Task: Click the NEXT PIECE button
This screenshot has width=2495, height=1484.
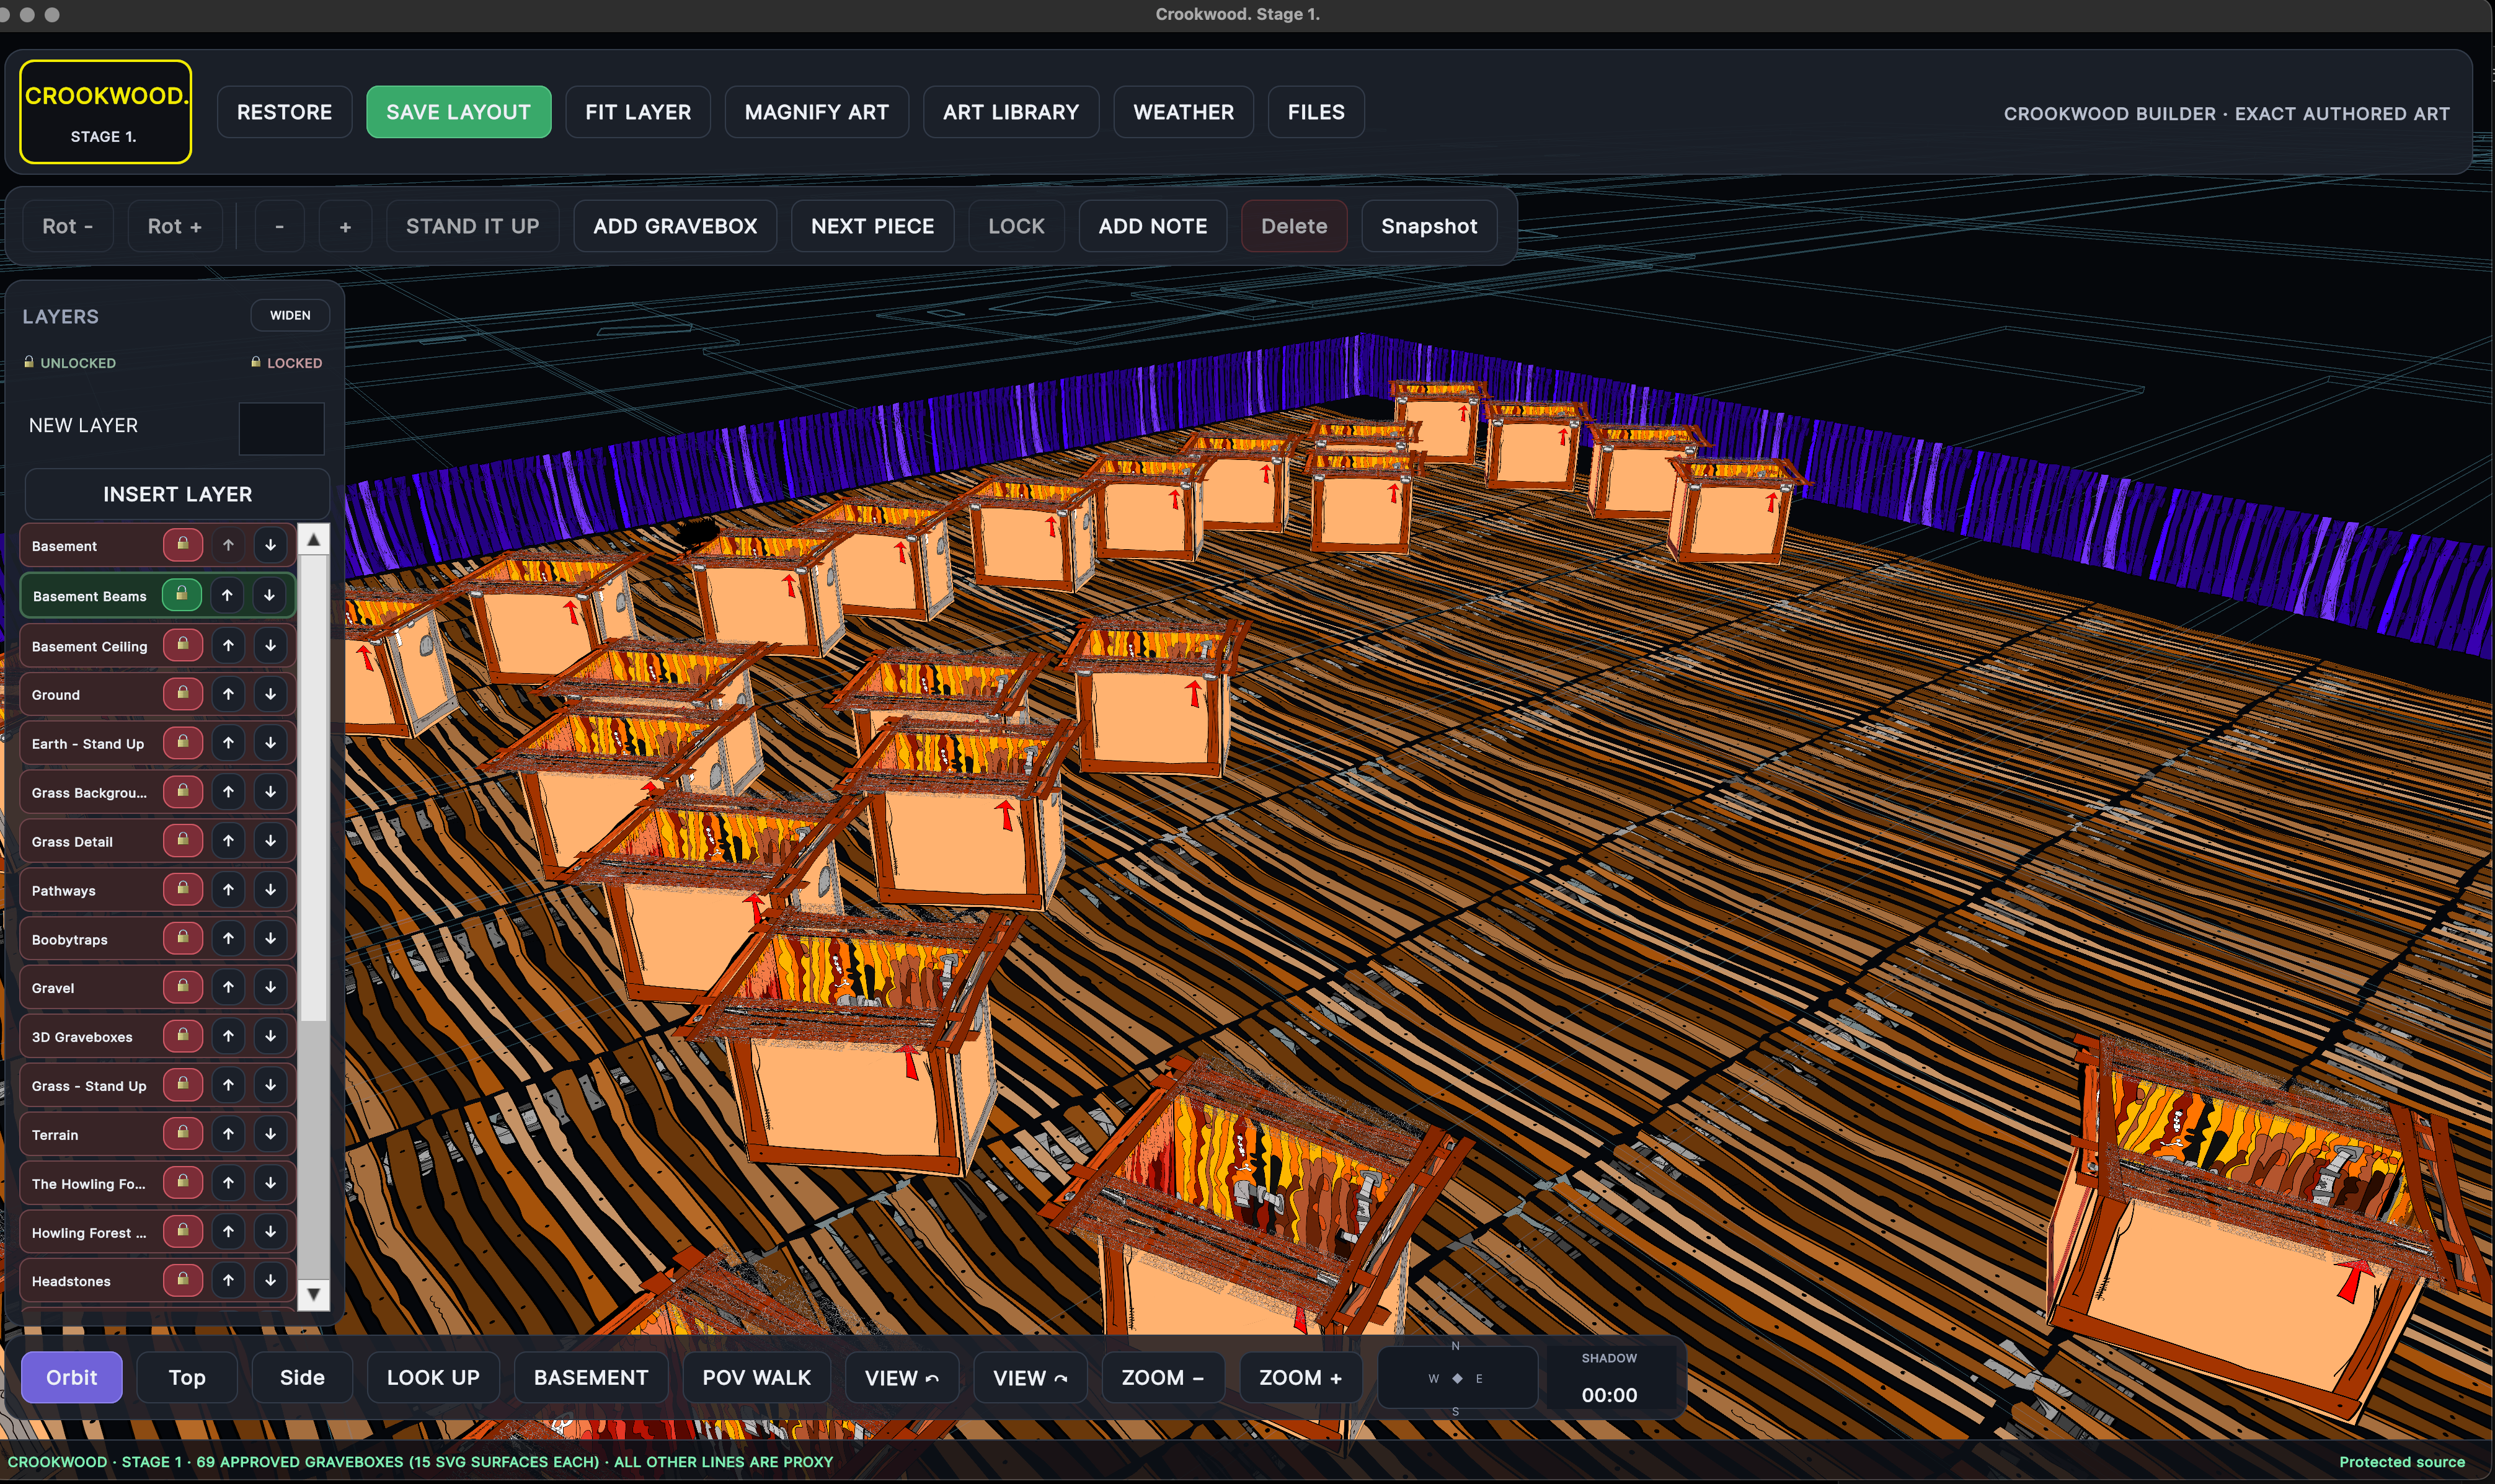Action: [x=873, y=226]
